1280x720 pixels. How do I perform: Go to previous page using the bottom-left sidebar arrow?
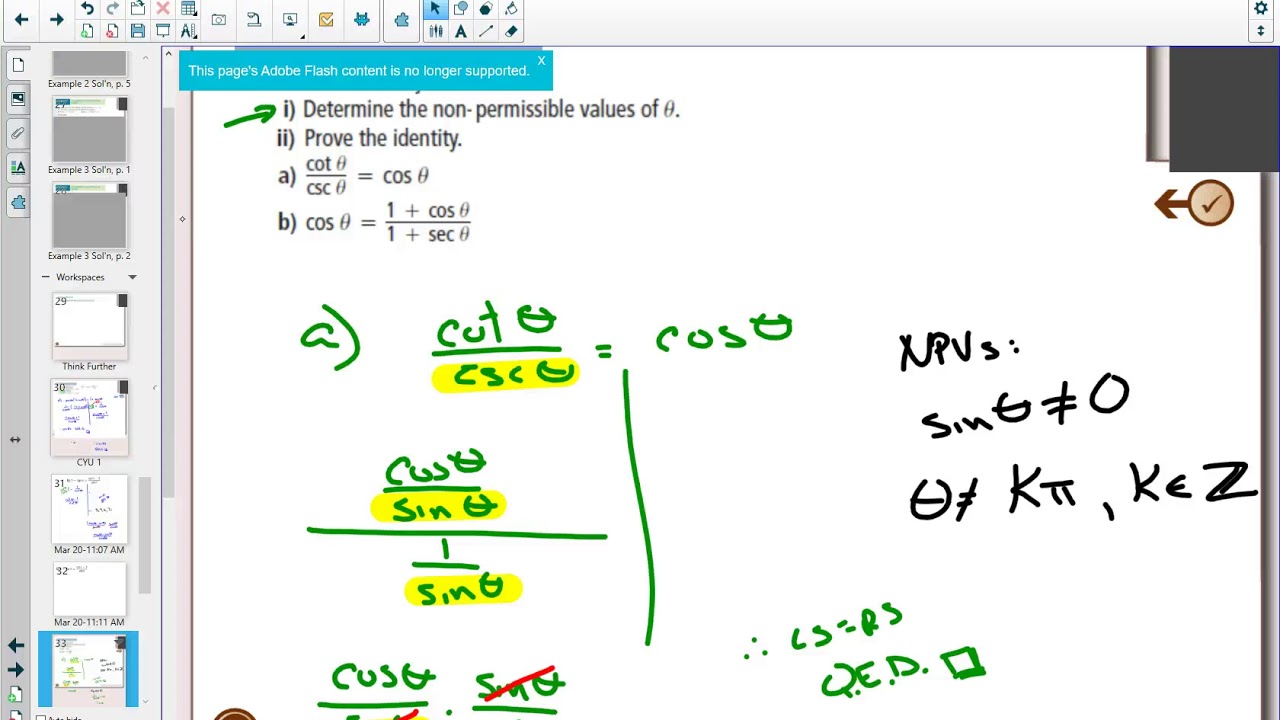click(x=16, y=645)
